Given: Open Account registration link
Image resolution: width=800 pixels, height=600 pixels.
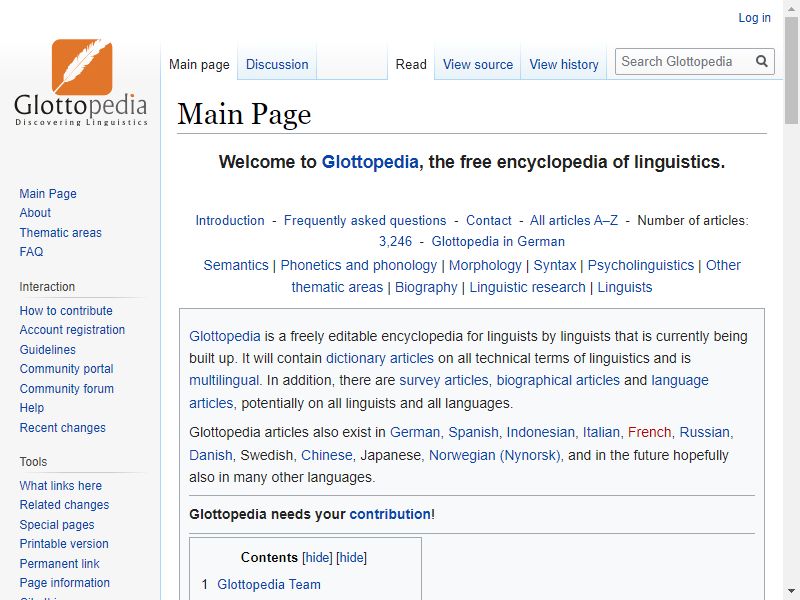Looking at the screenshot, I should (72, 330).
